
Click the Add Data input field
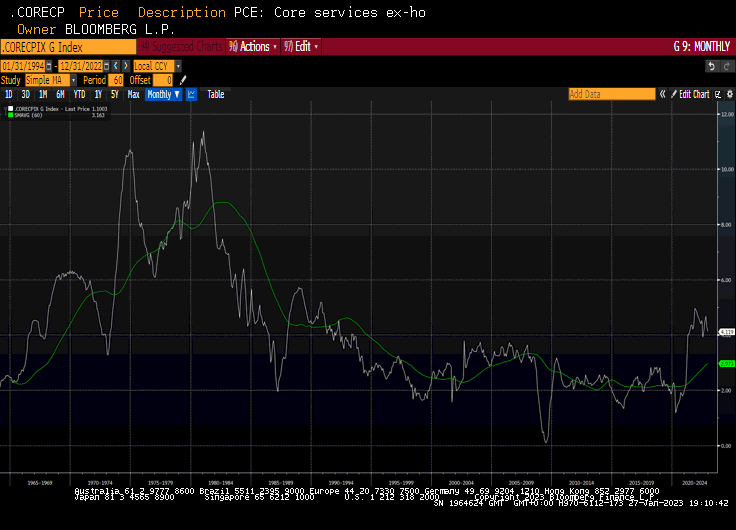coord(611,94)
